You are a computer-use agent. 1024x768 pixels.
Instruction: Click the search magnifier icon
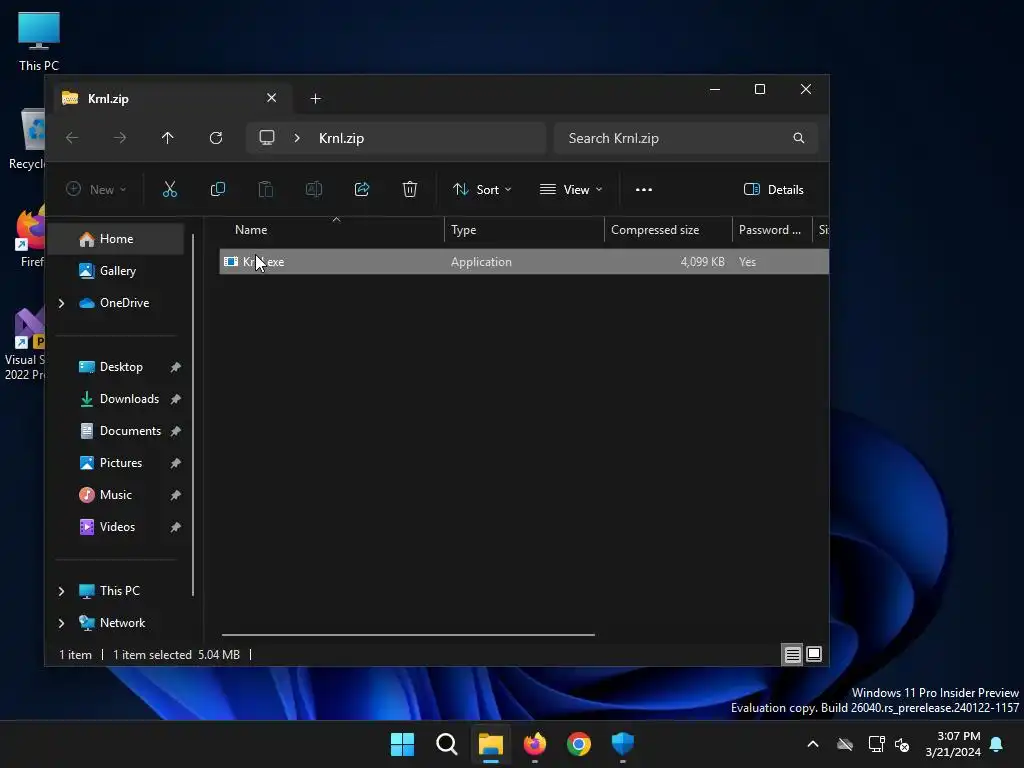coord(799,138)
